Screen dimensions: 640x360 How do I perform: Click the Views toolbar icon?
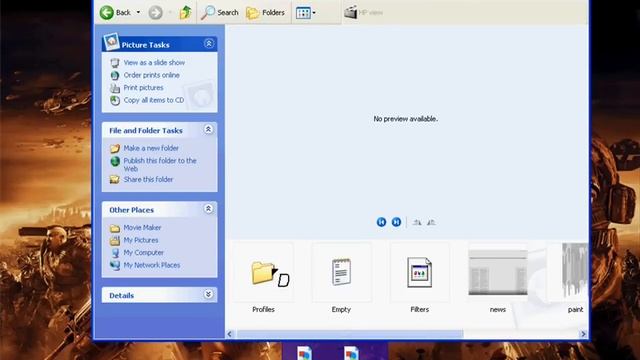point(303,13)
